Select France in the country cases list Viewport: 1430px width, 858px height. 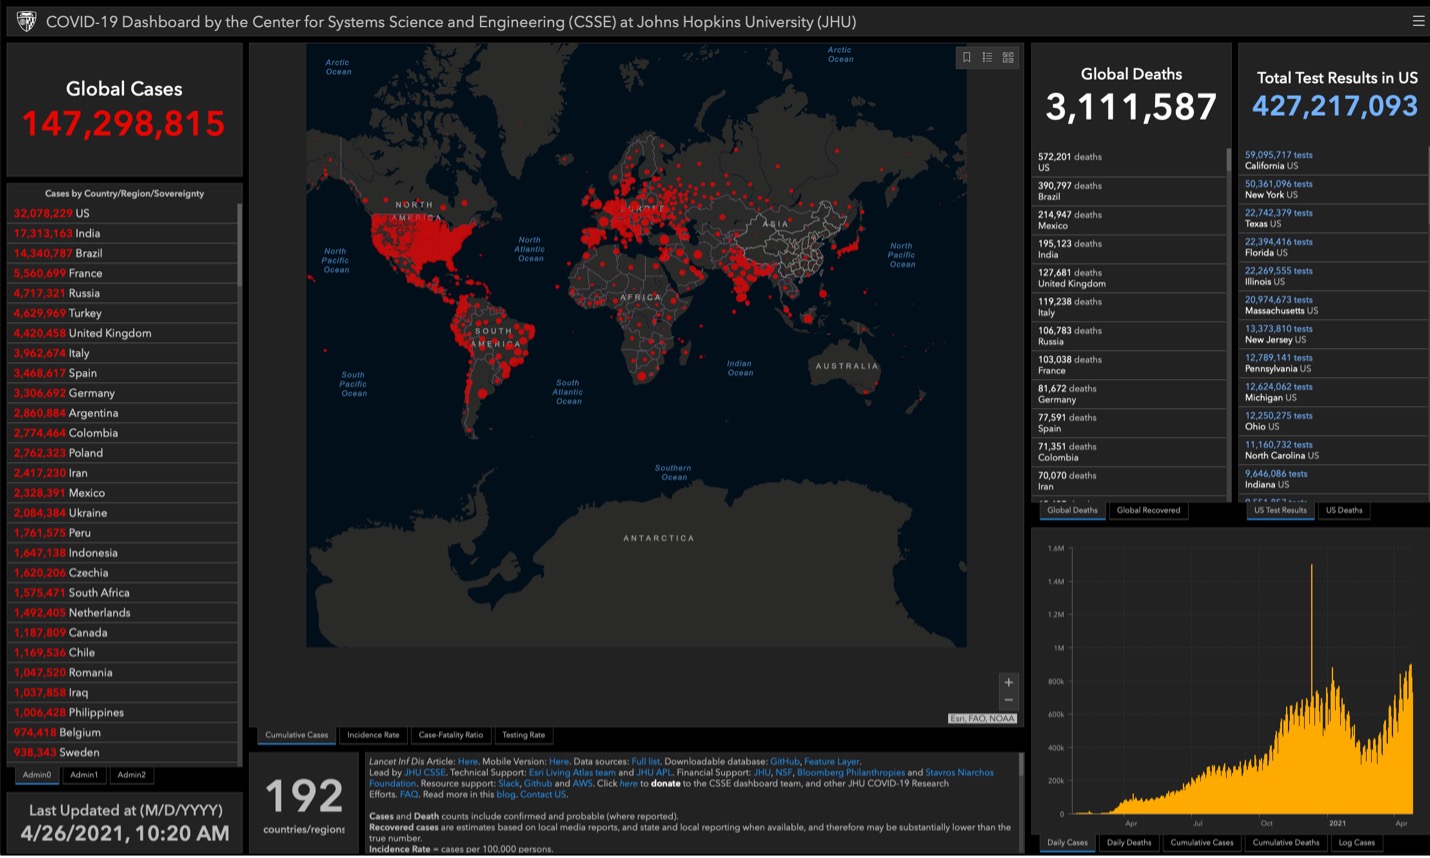[x=124, y=273]
